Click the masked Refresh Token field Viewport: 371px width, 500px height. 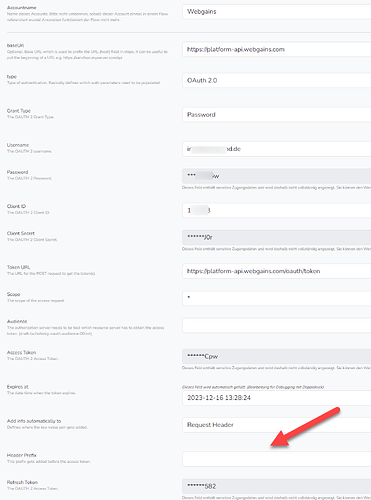pyautogui.click(x=277, y=486)
